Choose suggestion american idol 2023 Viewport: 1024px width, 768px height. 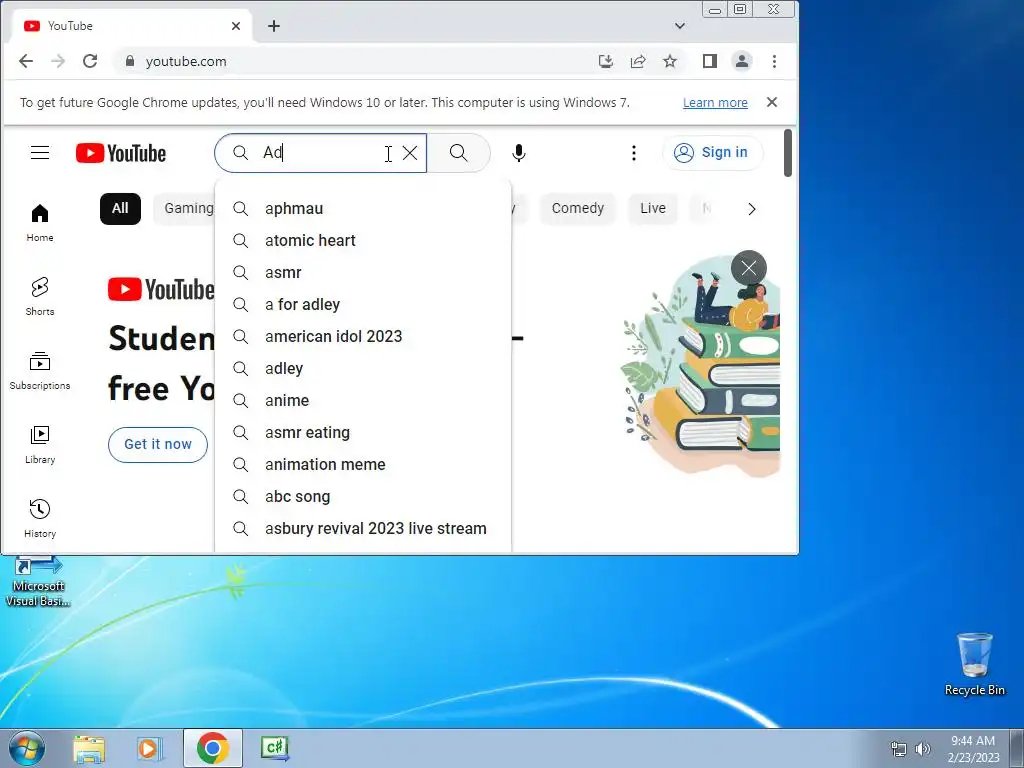[363, 336]
